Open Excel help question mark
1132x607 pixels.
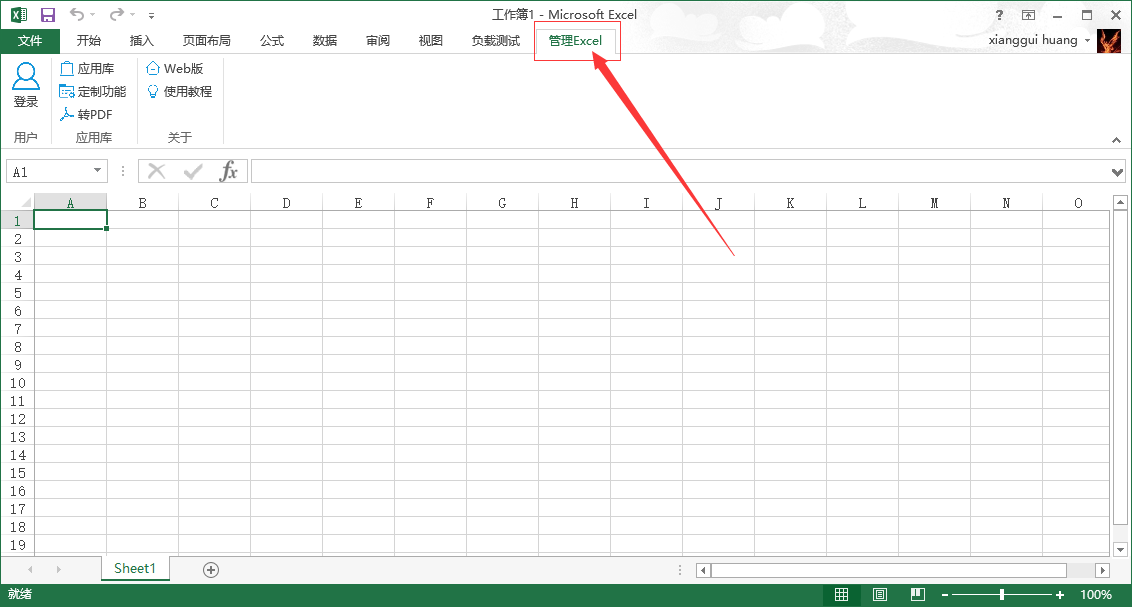(999, 14)
